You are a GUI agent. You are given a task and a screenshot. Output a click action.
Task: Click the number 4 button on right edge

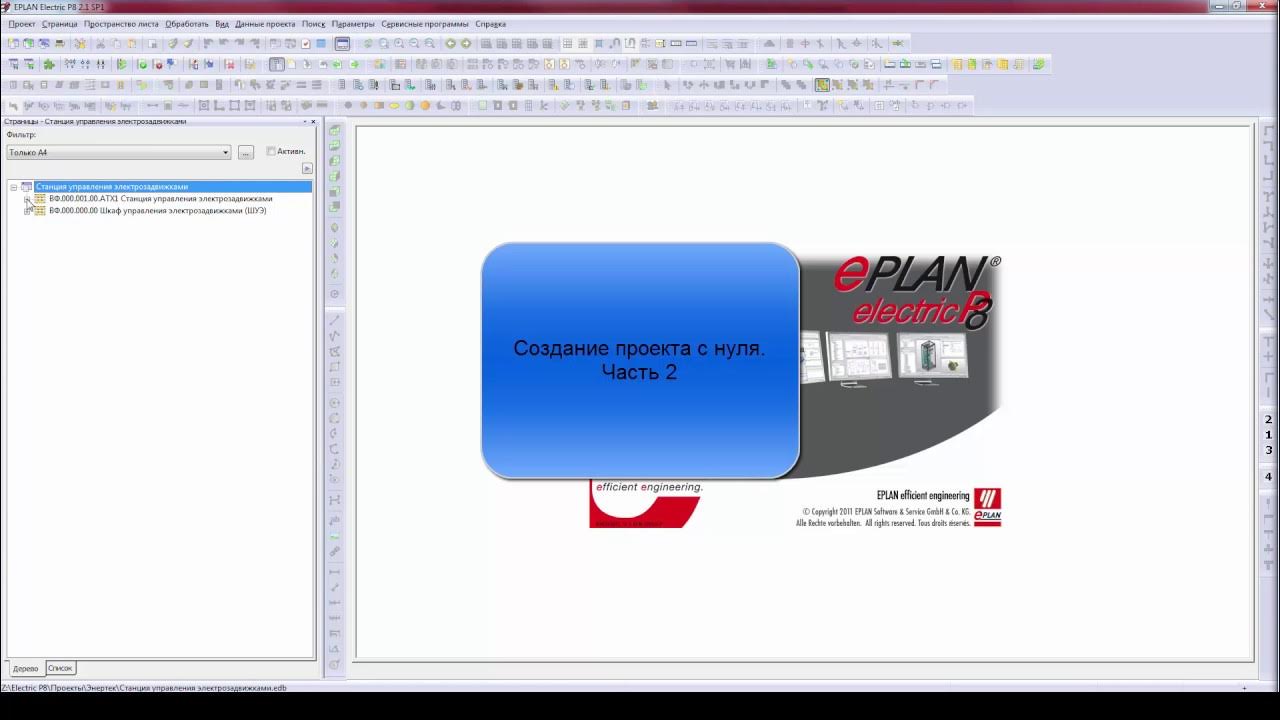(1269, 477)
